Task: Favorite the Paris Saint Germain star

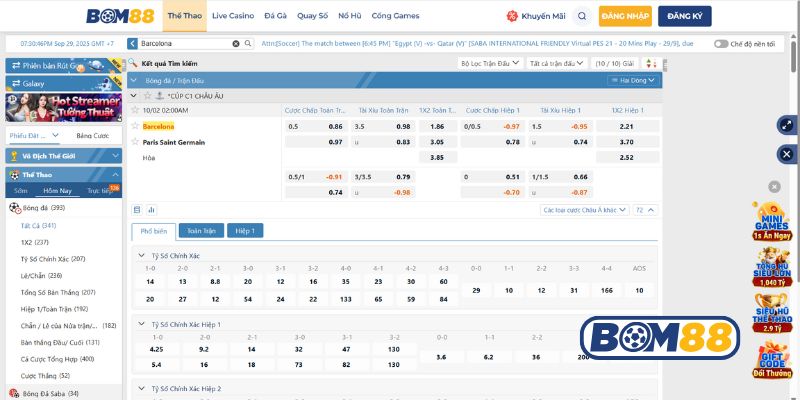Action: (136, 142)
